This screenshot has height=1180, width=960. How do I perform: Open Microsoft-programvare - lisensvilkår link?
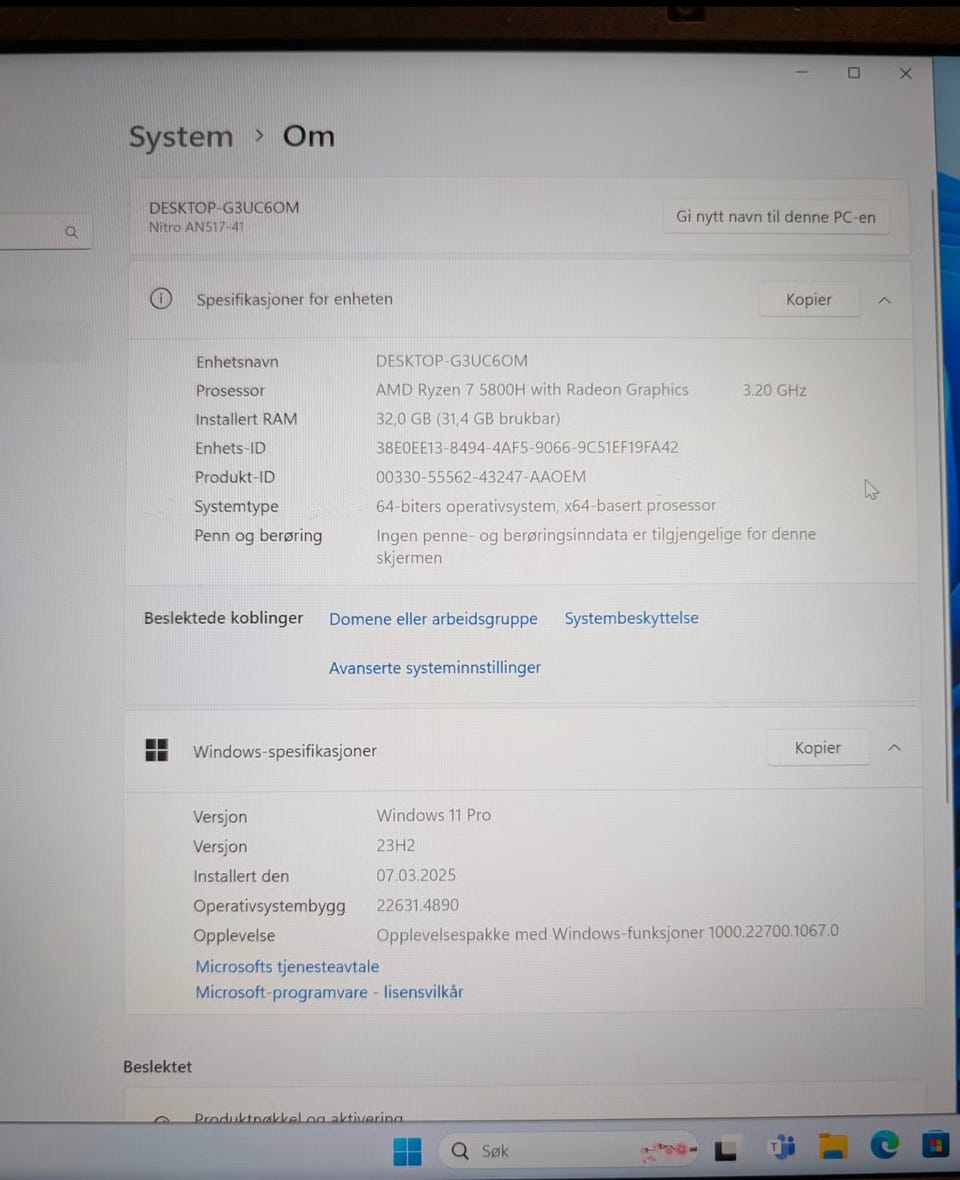[330, 992]
